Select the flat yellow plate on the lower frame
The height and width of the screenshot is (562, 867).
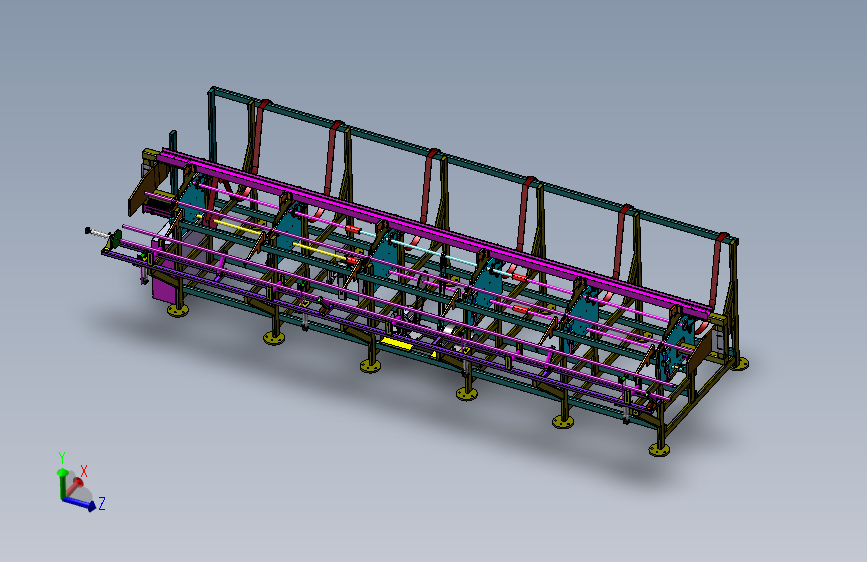tap(396, 344)
